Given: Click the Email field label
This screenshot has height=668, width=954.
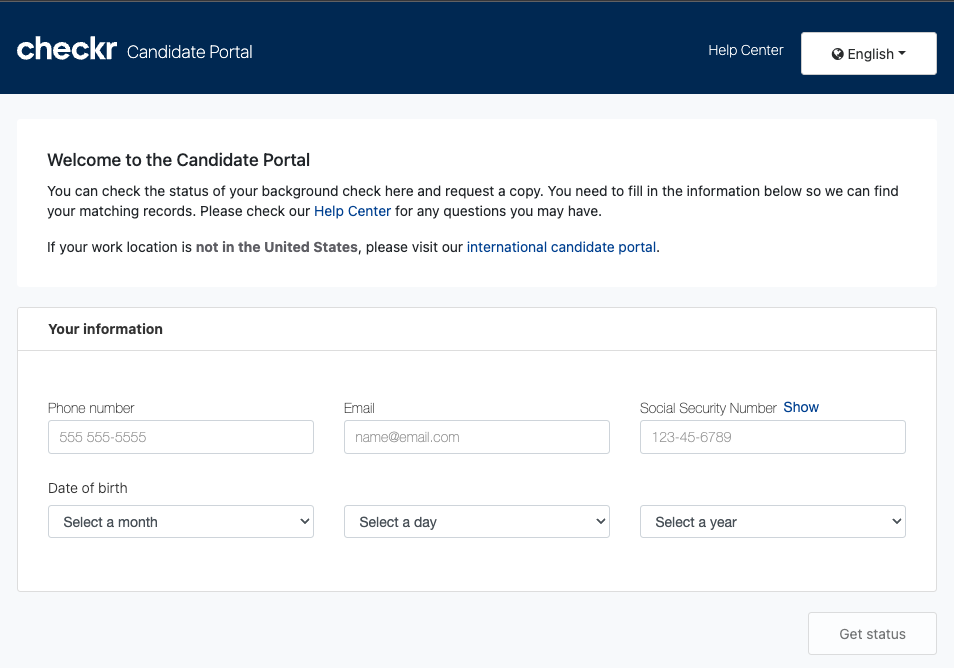Looking at the screenshot, I should click(x=359, y=408).
